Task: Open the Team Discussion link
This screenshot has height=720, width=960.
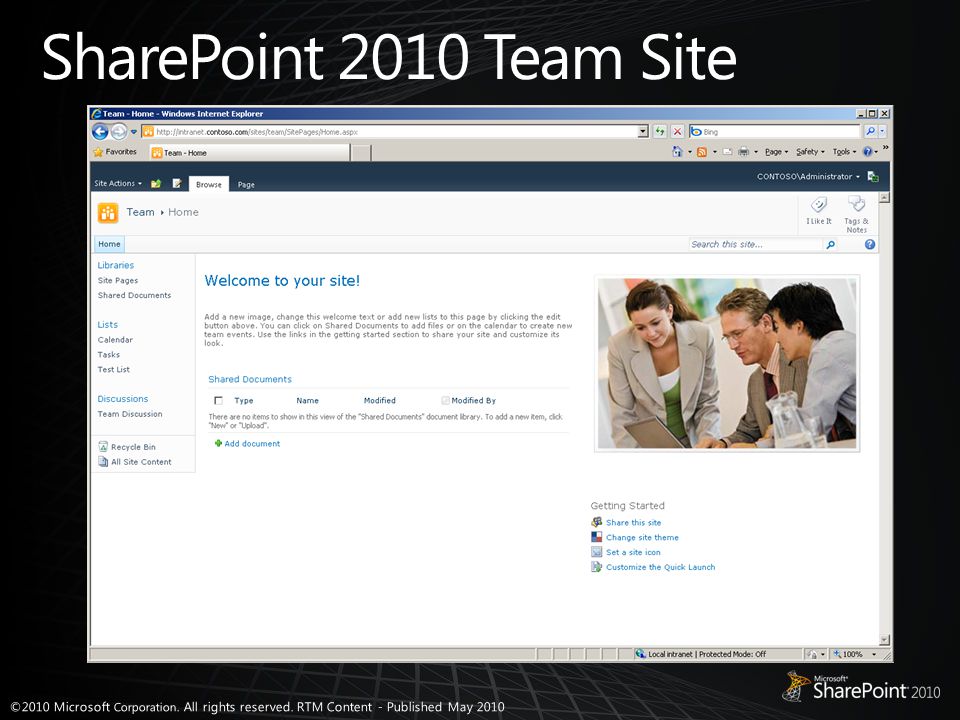Action: [x=130, y=414]
